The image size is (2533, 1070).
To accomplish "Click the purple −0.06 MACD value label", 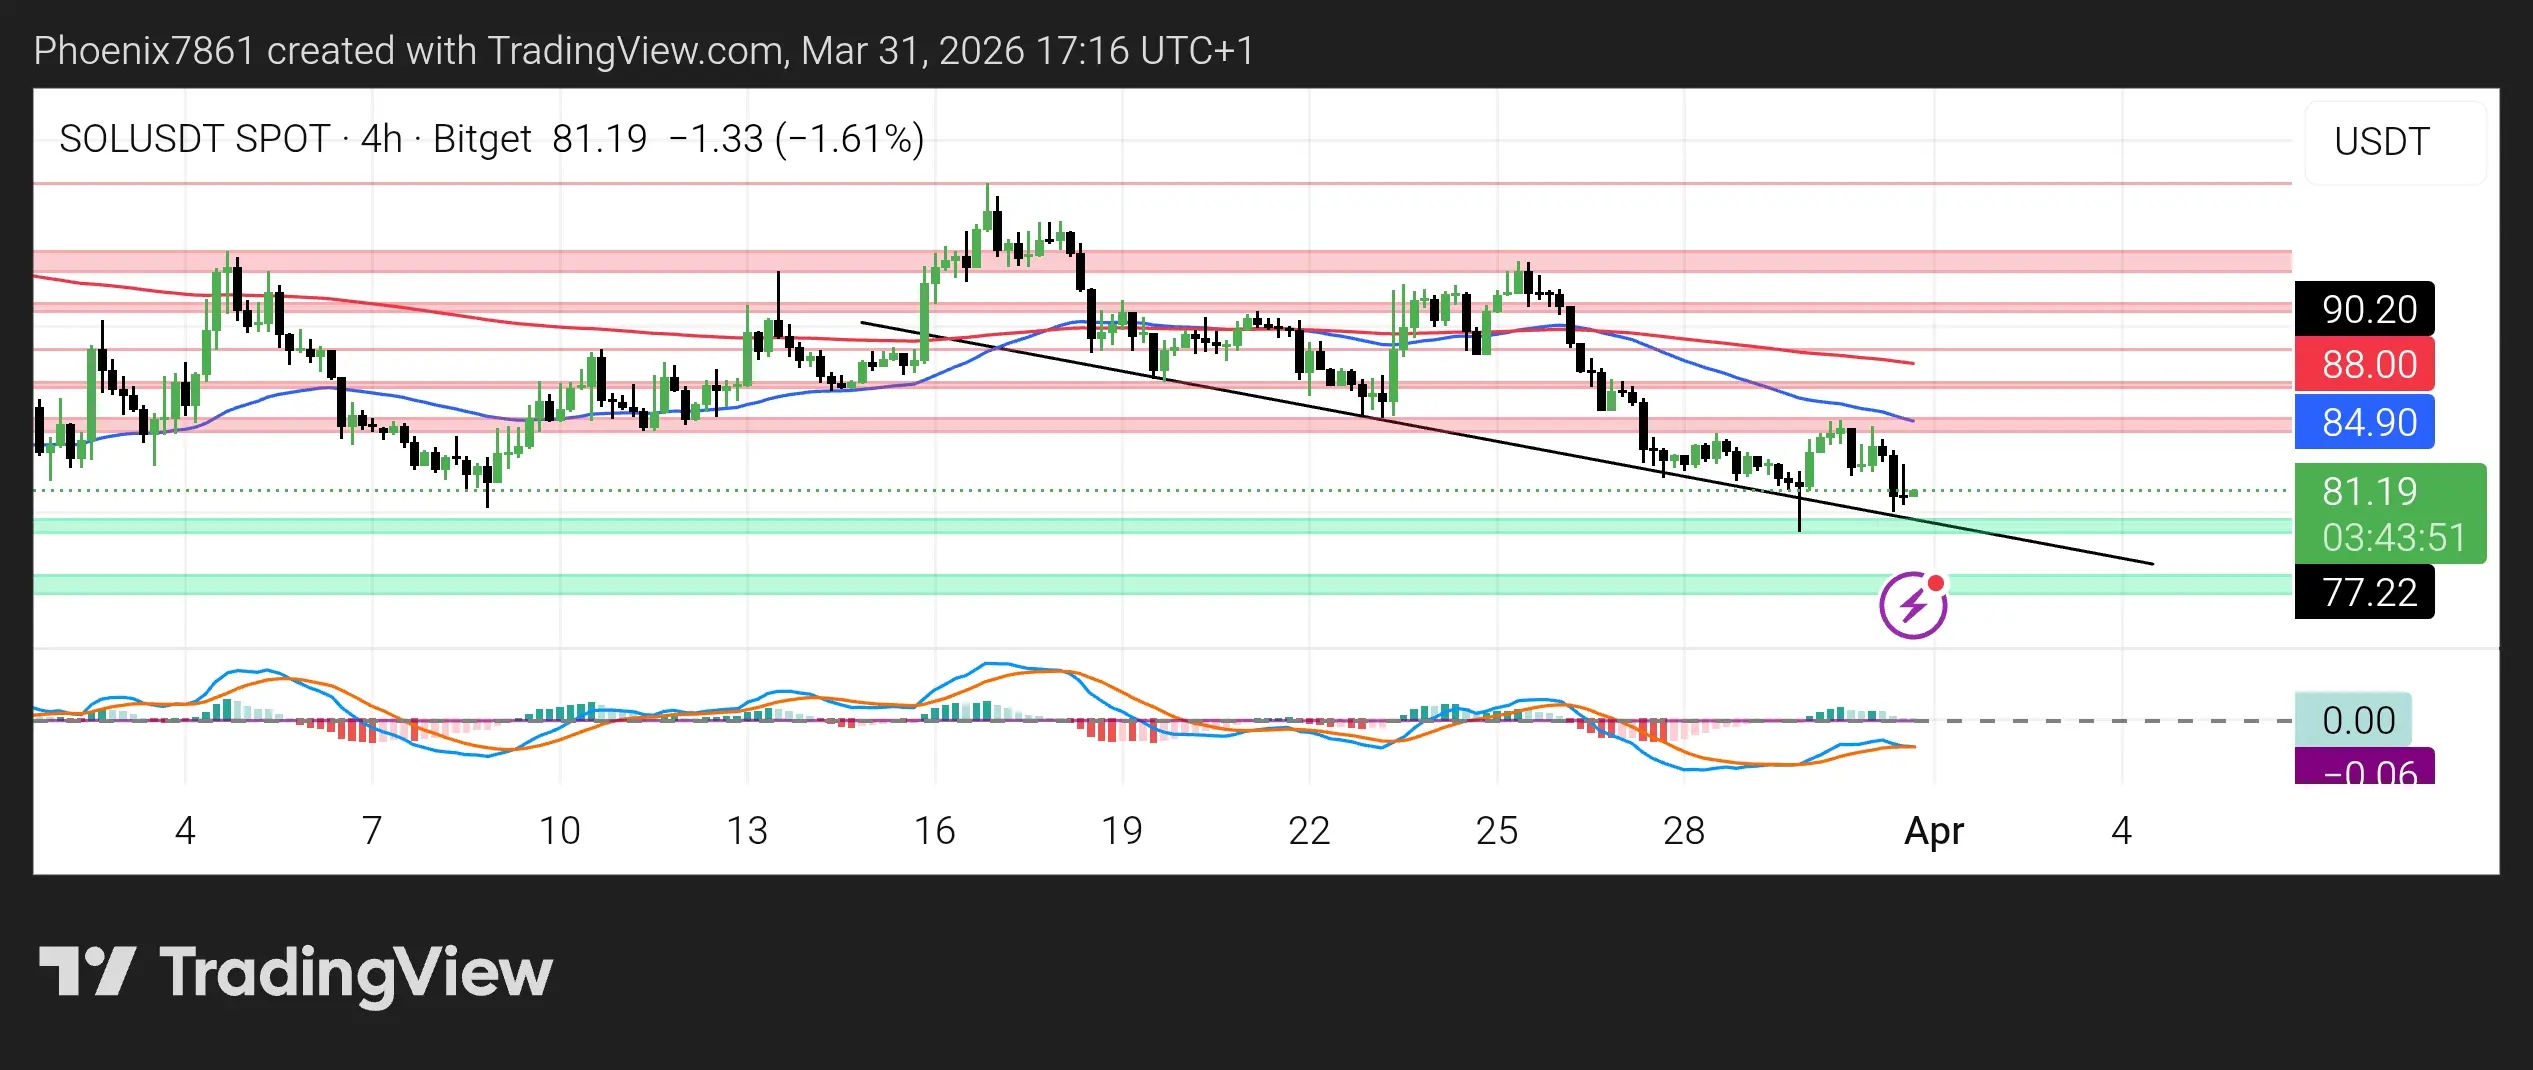I will tap(2365, 767).
